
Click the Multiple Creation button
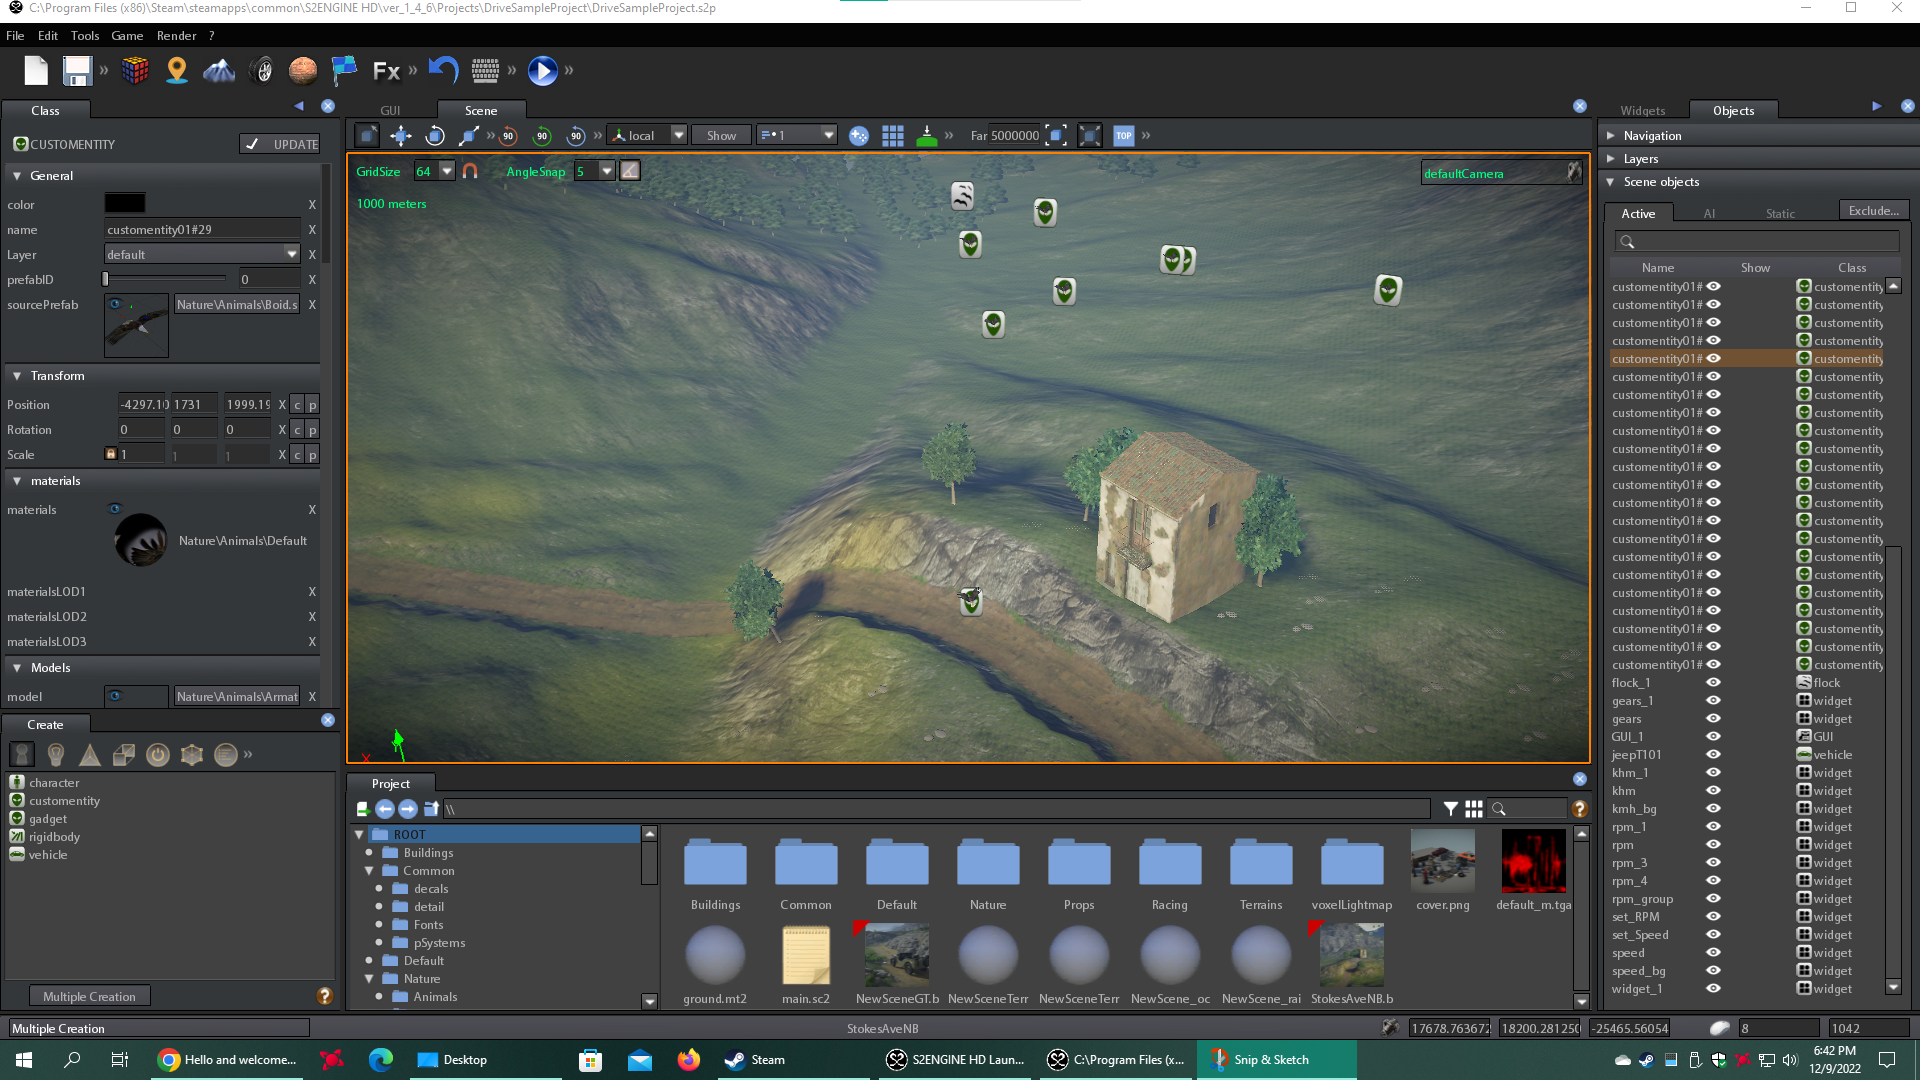89,997
